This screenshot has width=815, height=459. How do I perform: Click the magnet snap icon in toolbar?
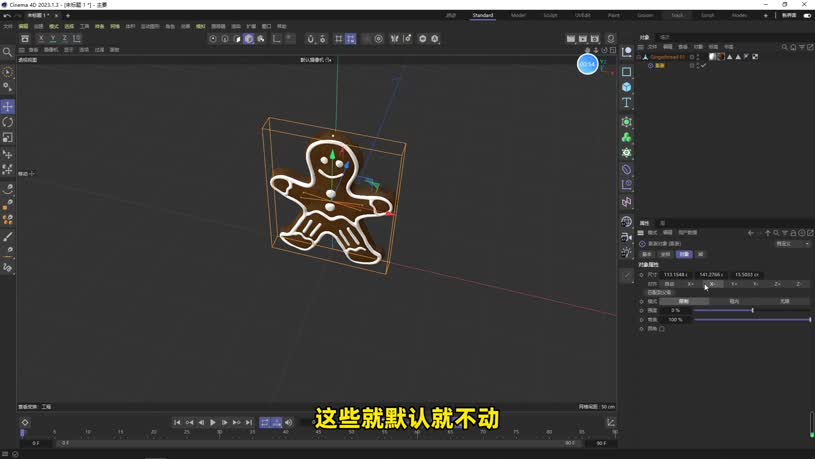[310, 39]
